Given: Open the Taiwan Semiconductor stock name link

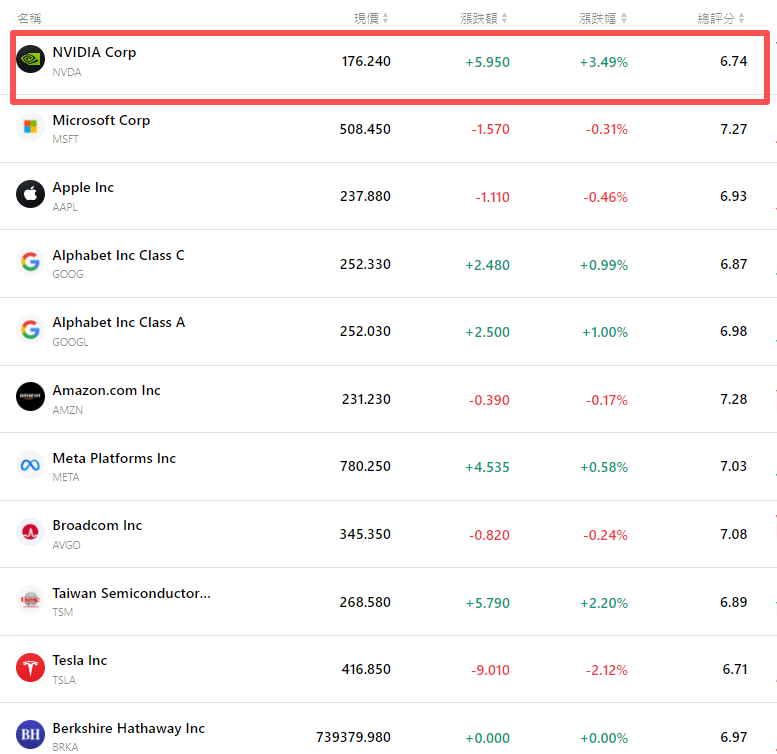Looking at the screenshot, I should point(131,593).
